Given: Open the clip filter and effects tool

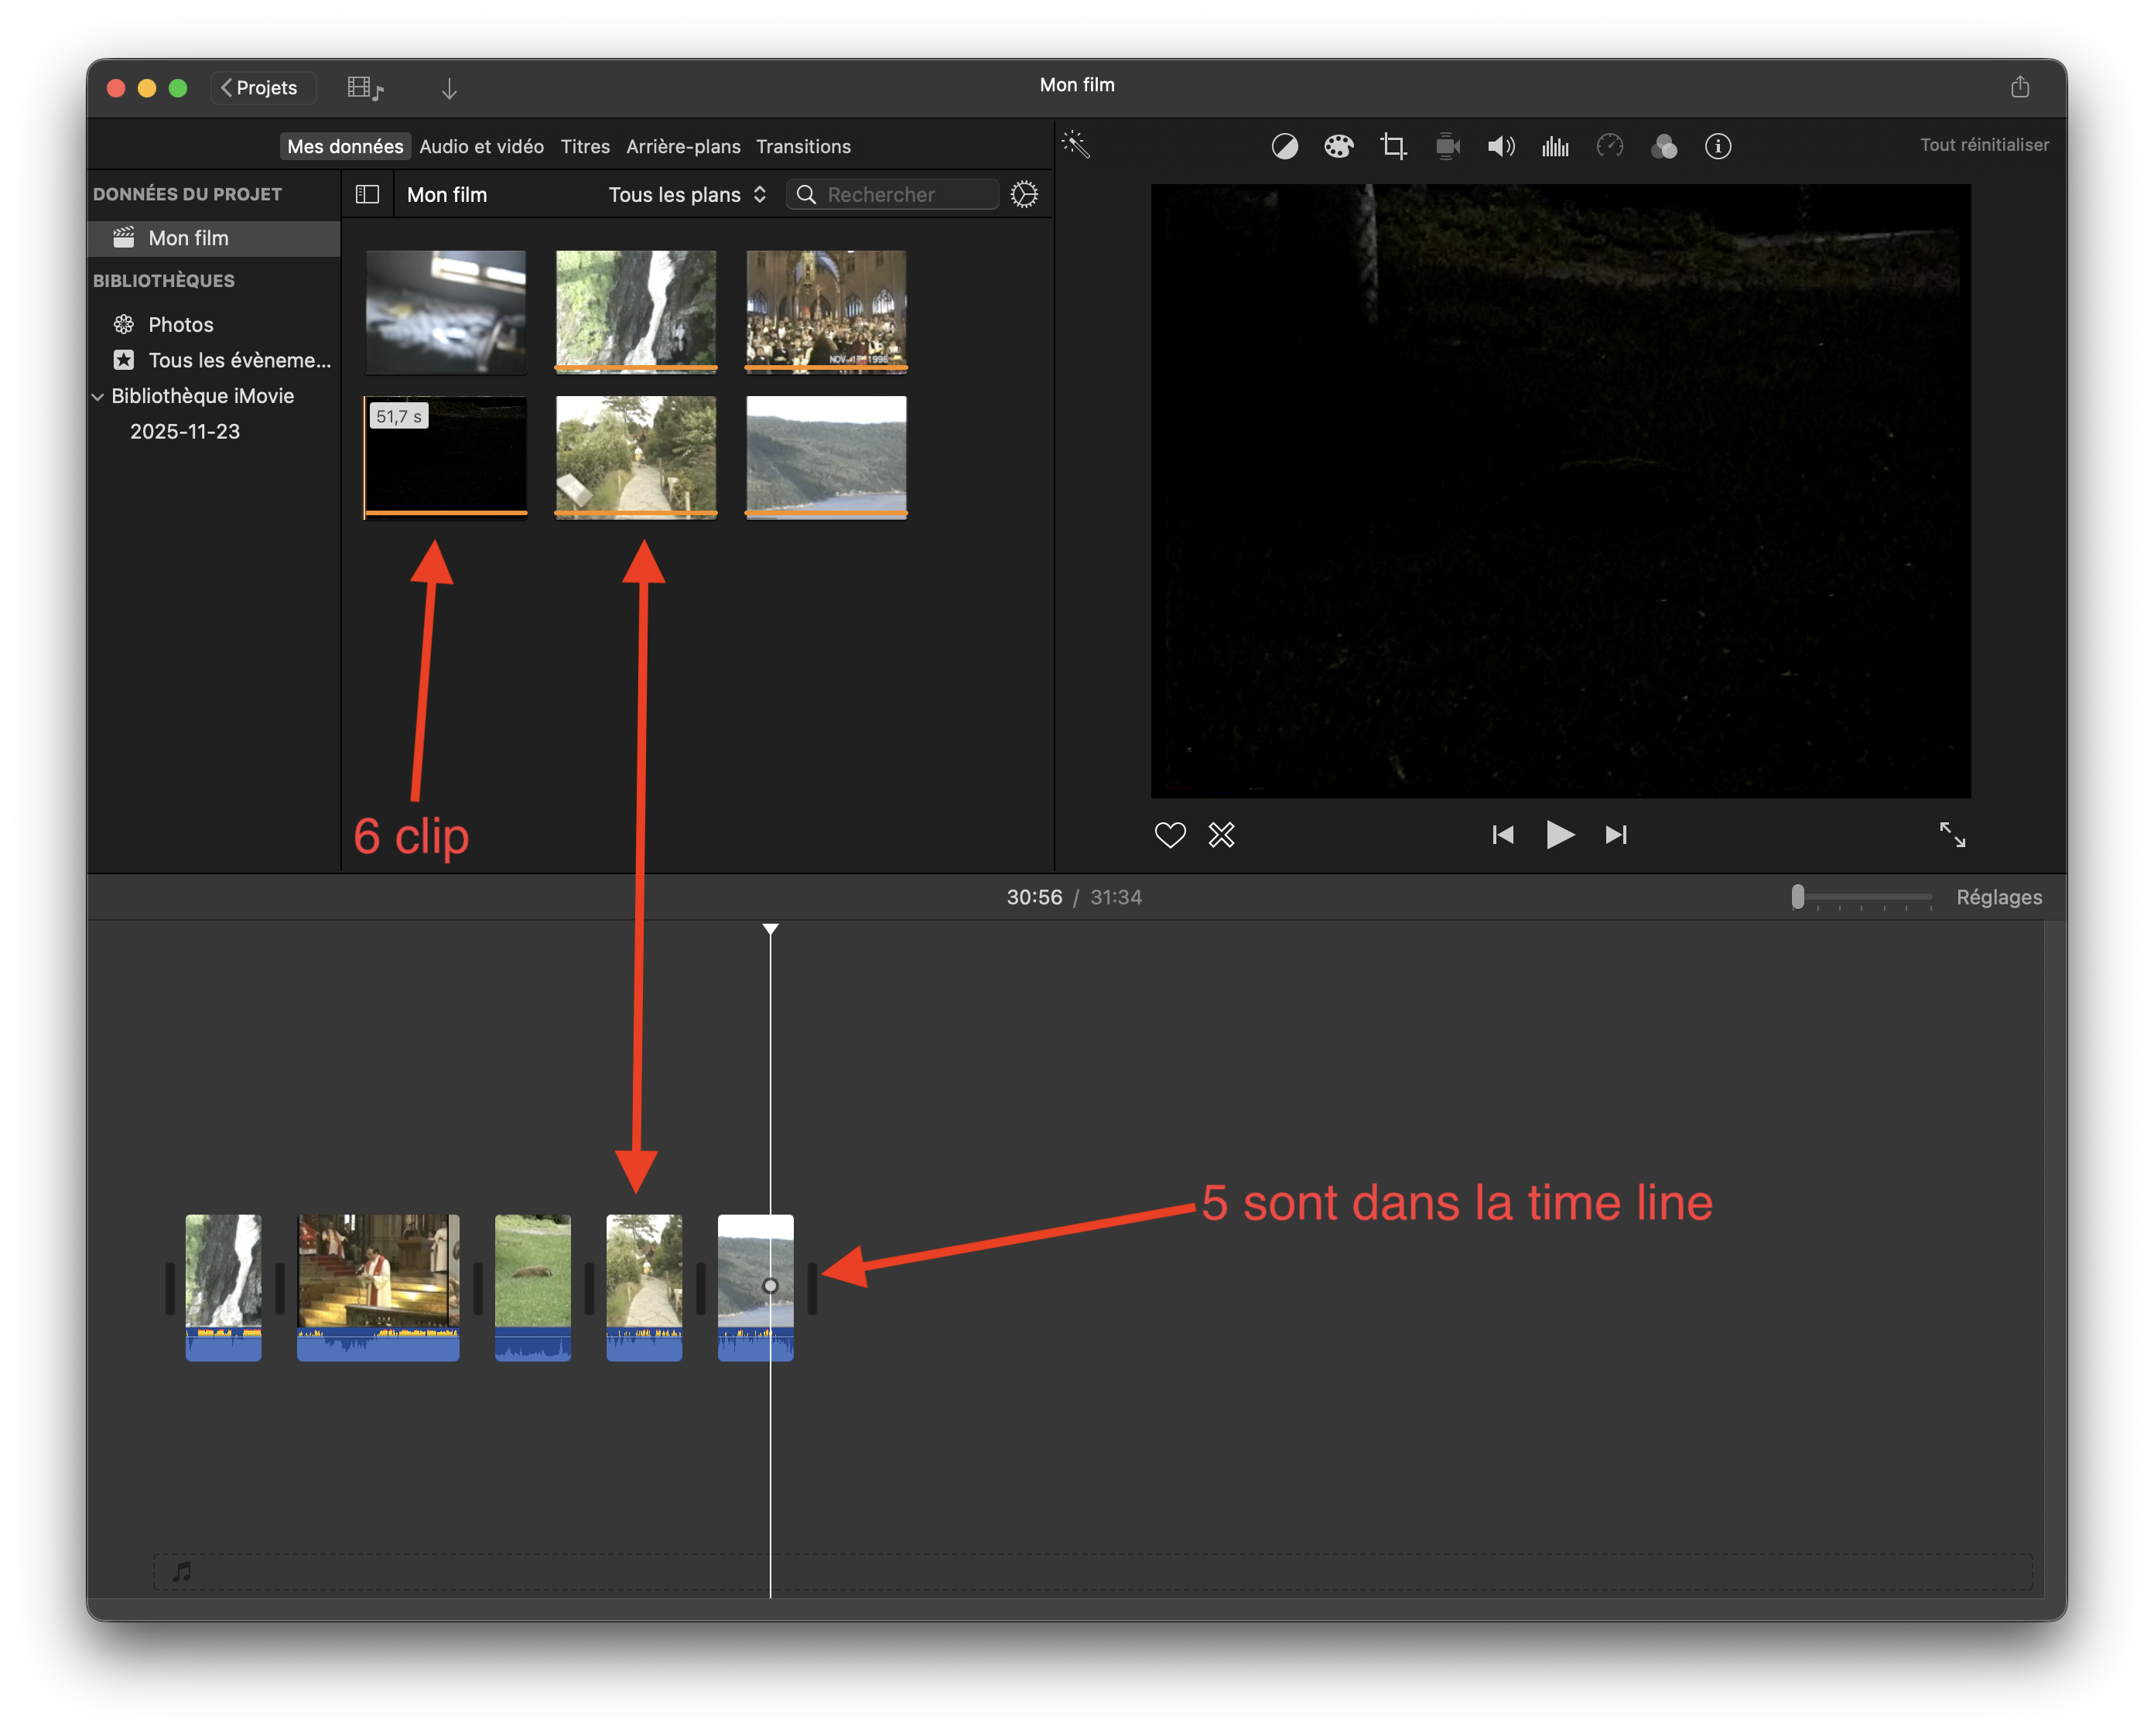Looking at the screenshot, I should [1663, 147].
